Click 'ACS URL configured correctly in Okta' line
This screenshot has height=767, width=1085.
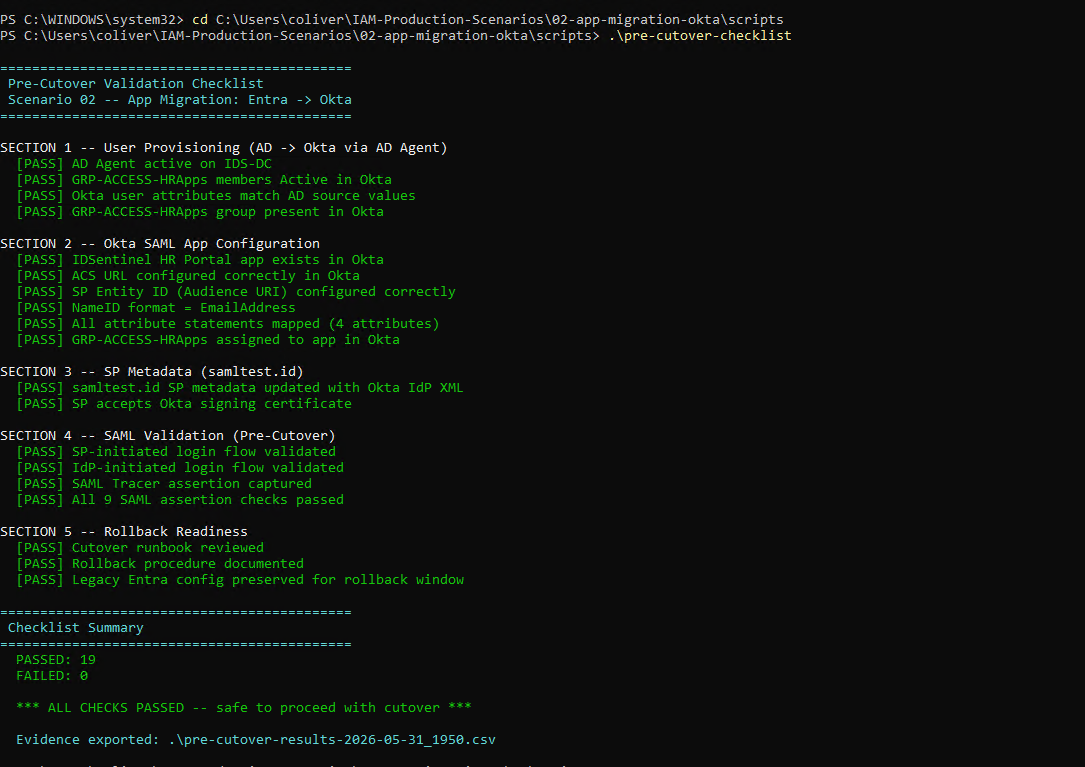188,276
